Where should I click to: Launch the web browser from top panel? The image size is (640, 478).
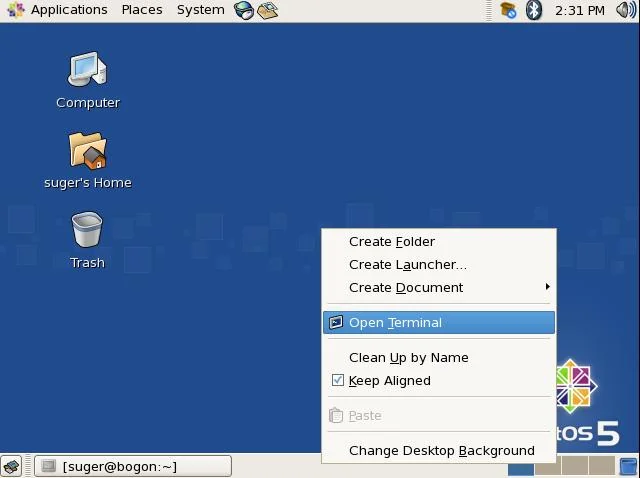coord(244,10)
